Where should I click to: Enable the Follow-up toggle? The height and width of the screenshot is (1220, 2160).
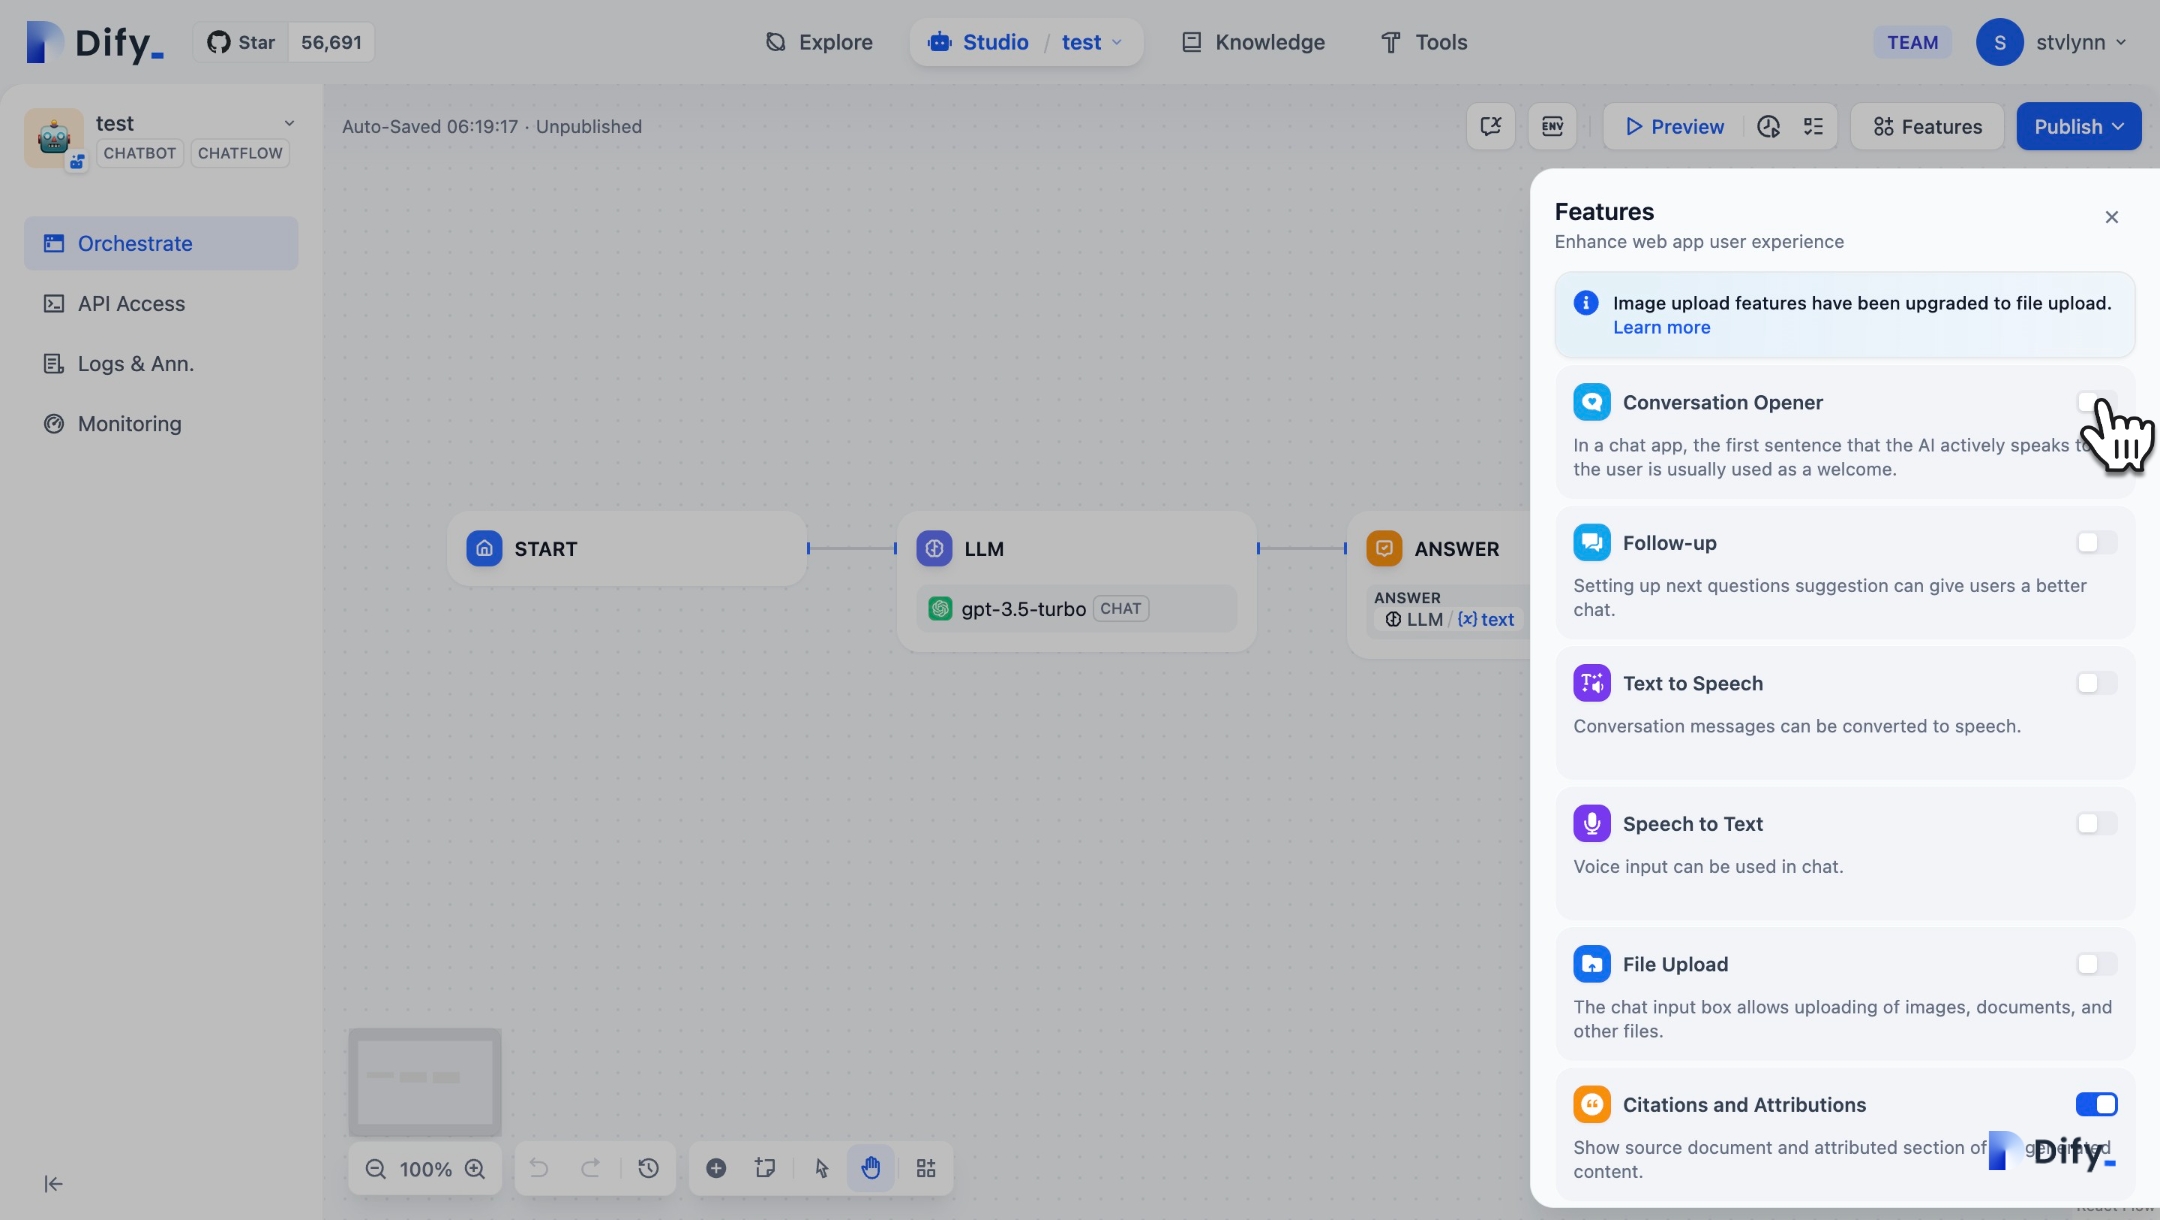pos(2096,542)
